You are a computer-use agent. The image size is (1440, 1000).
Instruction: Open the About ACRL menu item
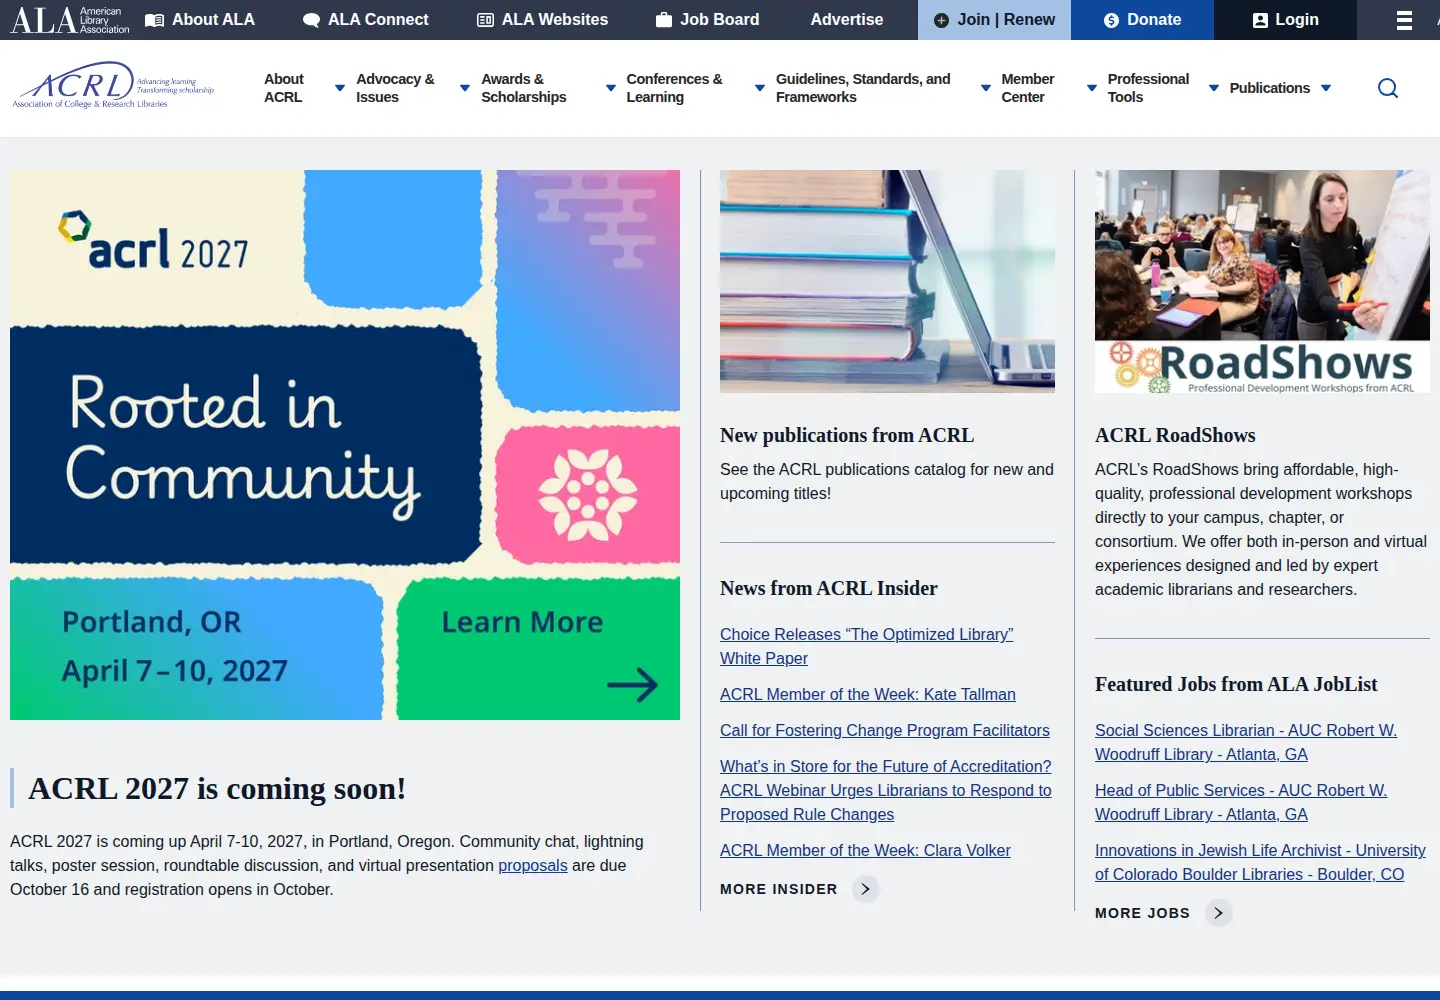[284, 88]
